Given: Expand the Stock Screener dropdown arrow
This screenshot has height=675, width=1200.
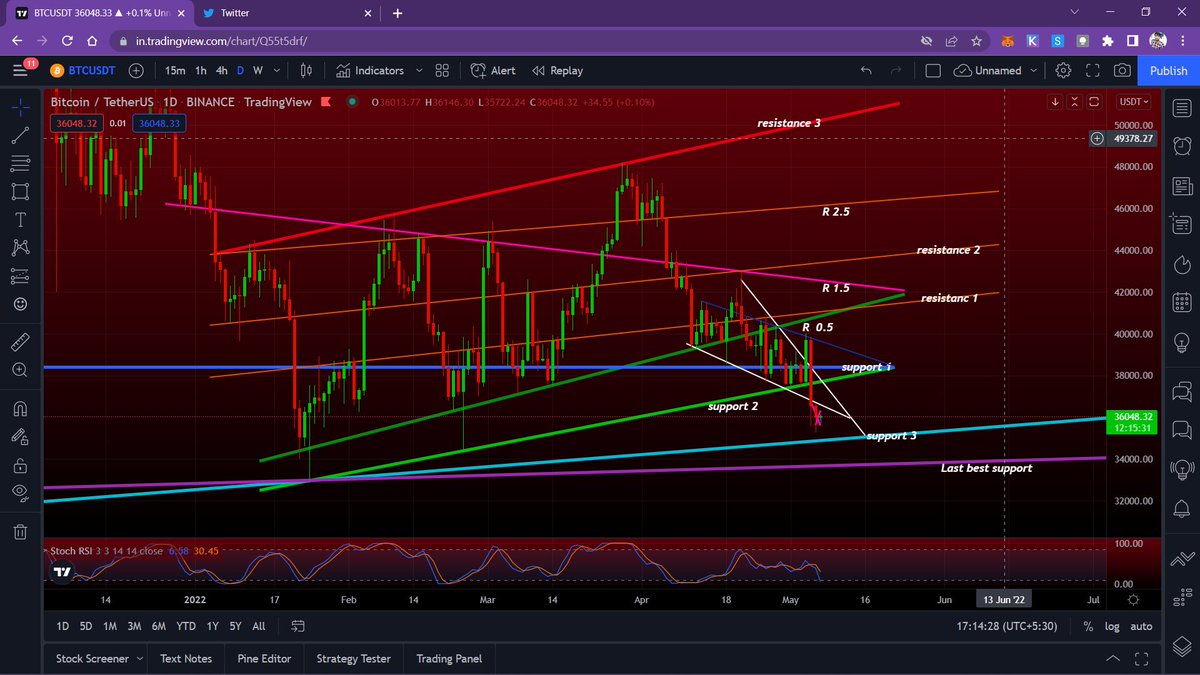Looking at the screenshot, I should click(138, 658).
